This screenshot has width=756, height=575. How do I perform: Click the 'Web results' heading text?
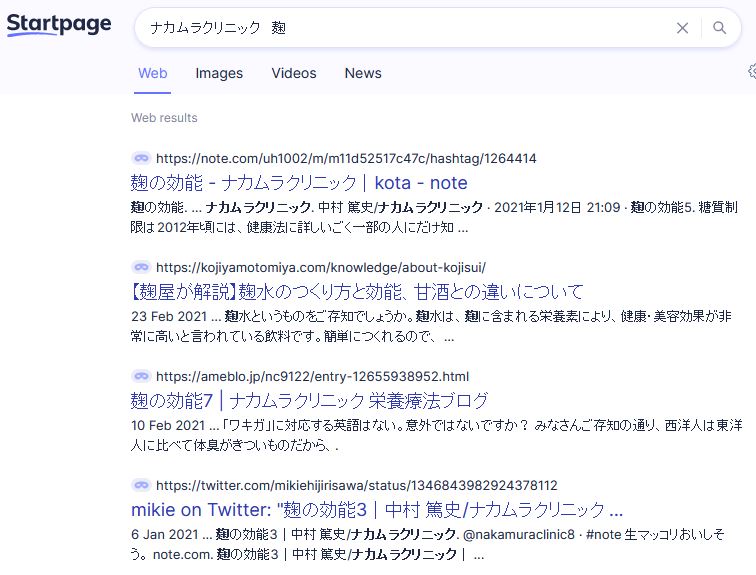pyautogui.click(x=164, y=118)
